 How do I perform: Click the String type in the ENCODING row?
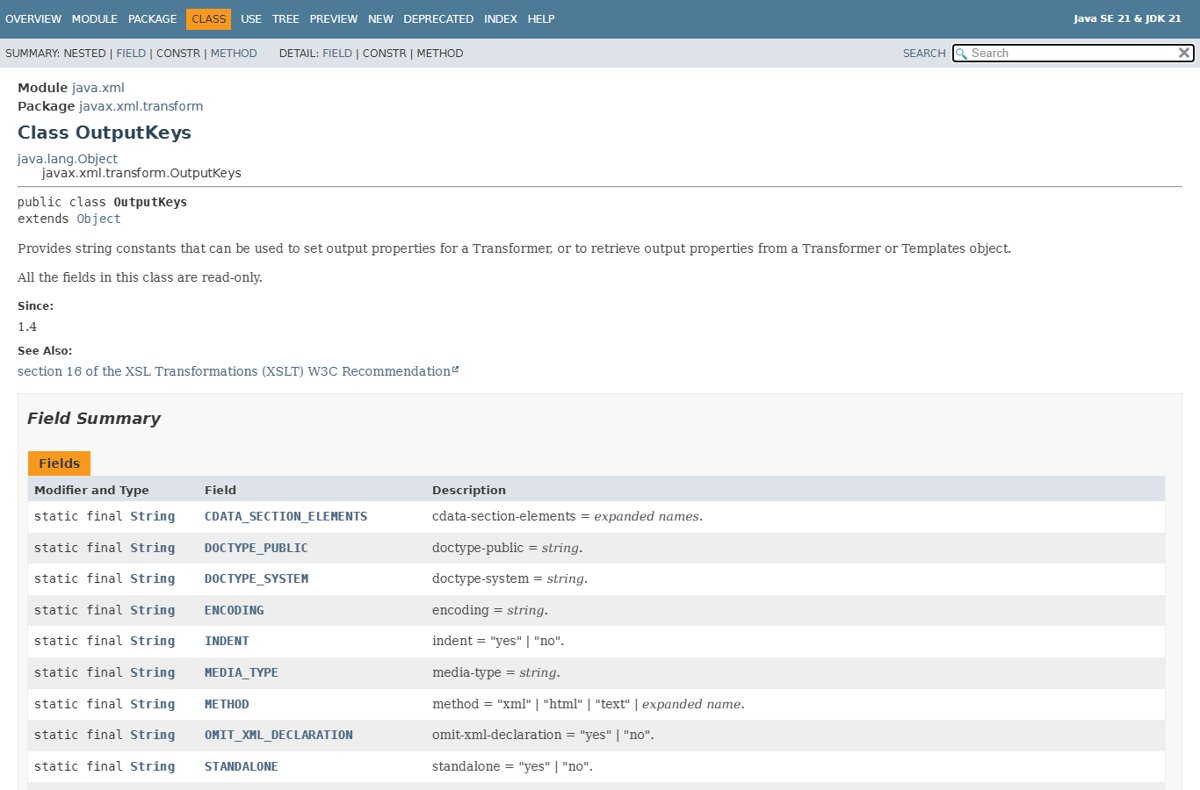click(x=152, y=610)
